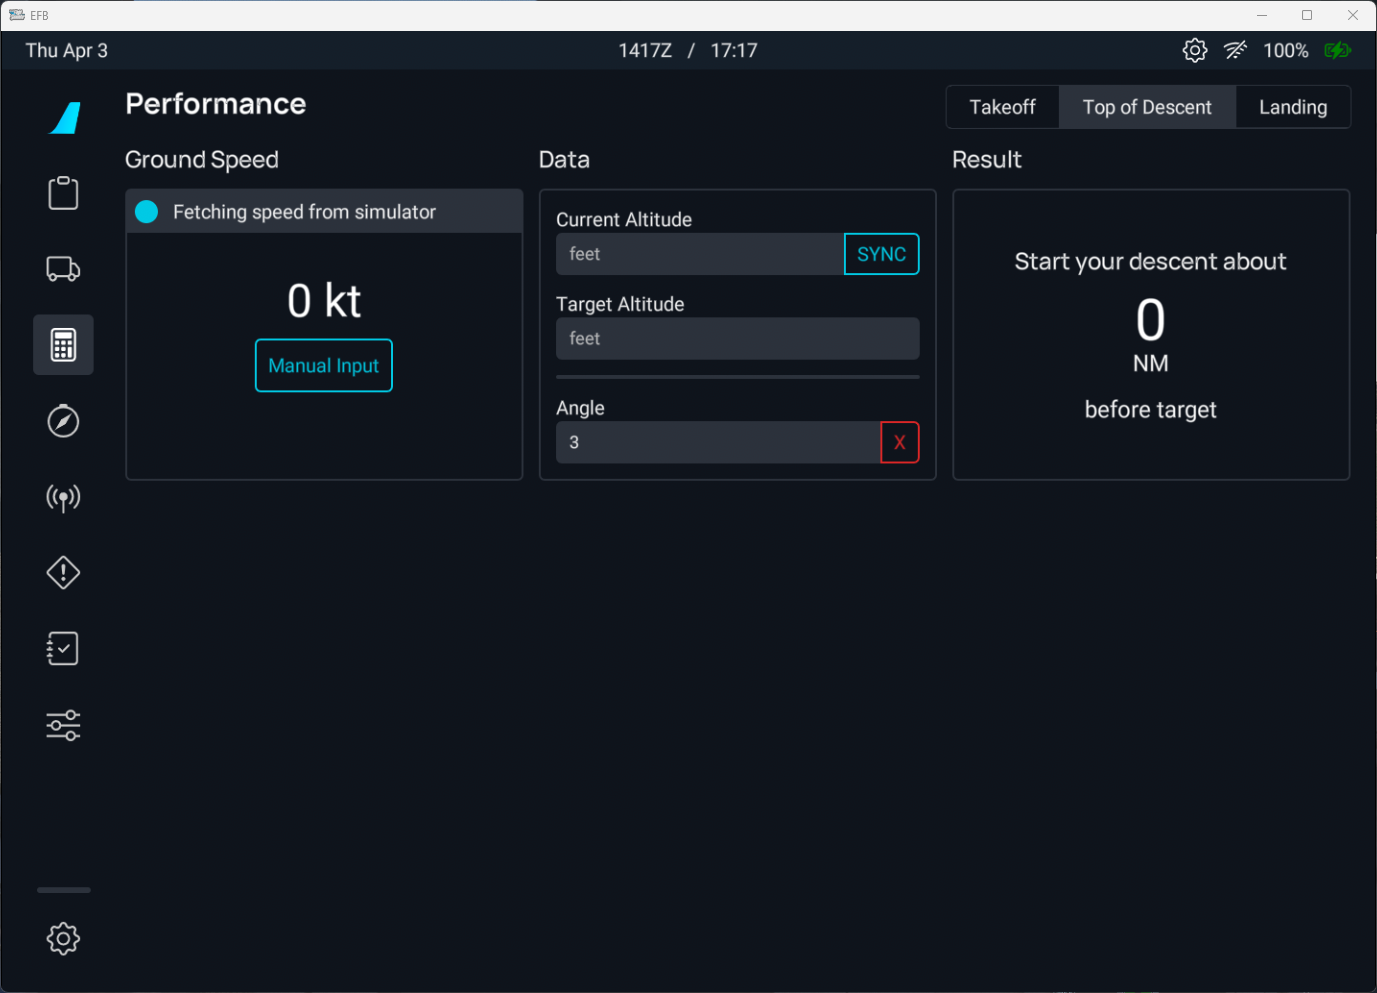Open the Dashboard clipboard icon in sidebar
Image resolution: width=1377 pixels, height=993 pixels.
[x=63, y=193]
